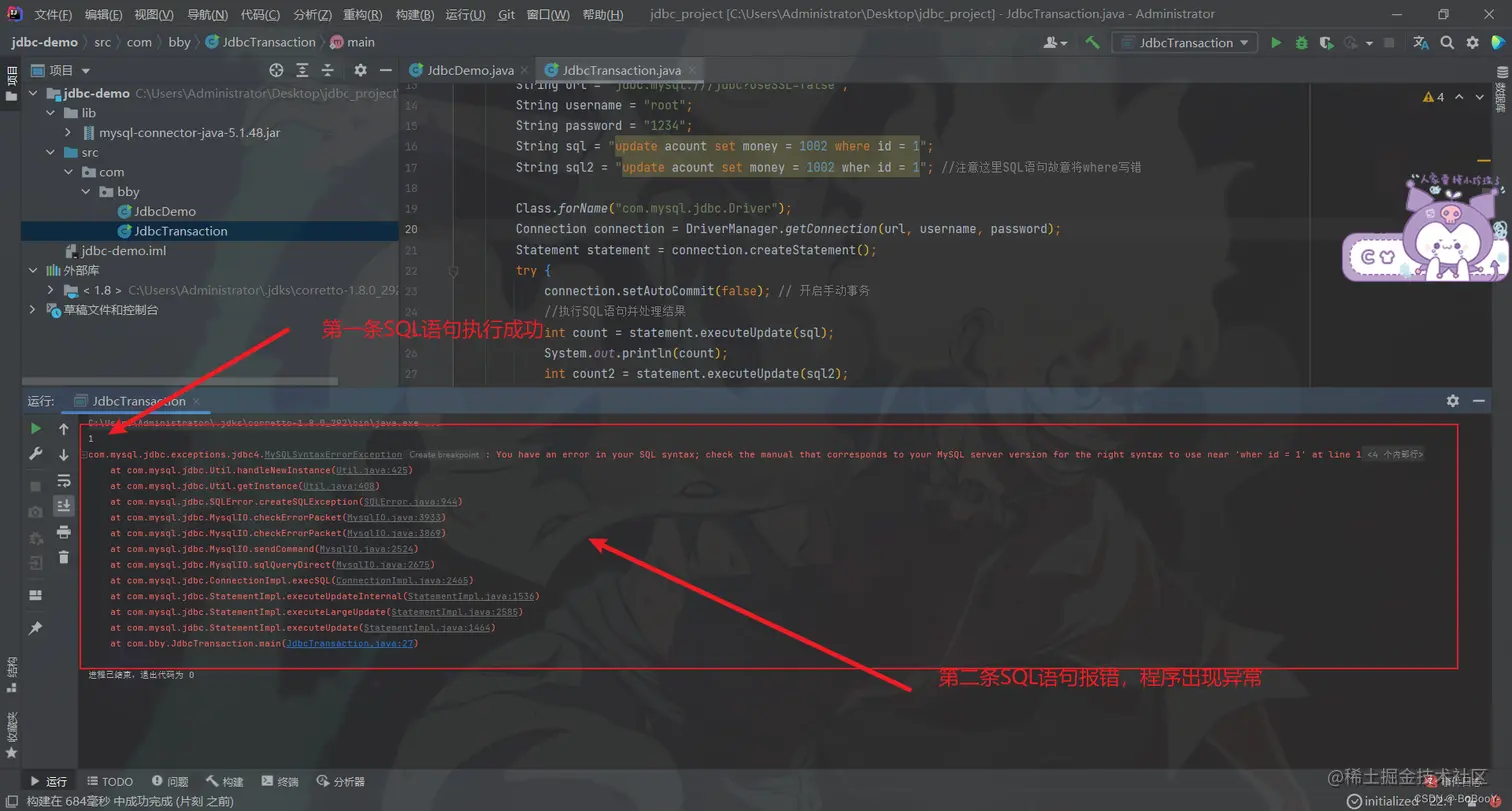Open the run configuration JdbcTransaction dropdown
This screenshot has height=811, width=1512.
[x=1185, y=43]
